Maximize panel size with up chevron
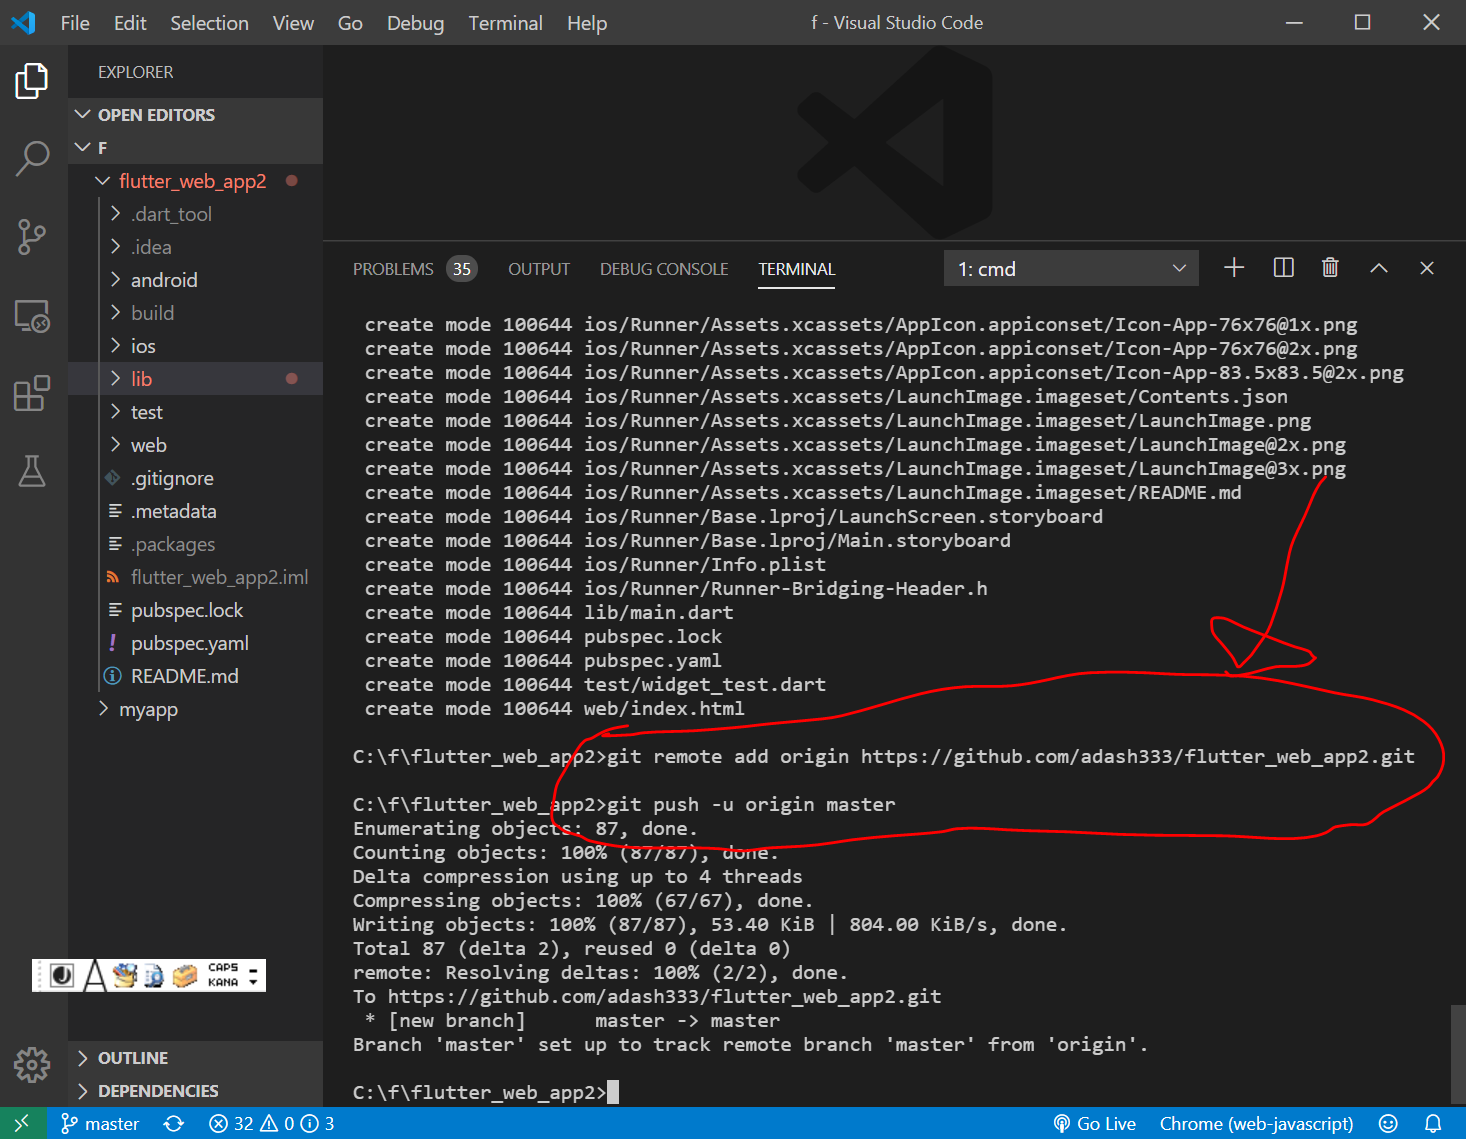Viewport: 1466px width, 1139px height. [1379, 268]
